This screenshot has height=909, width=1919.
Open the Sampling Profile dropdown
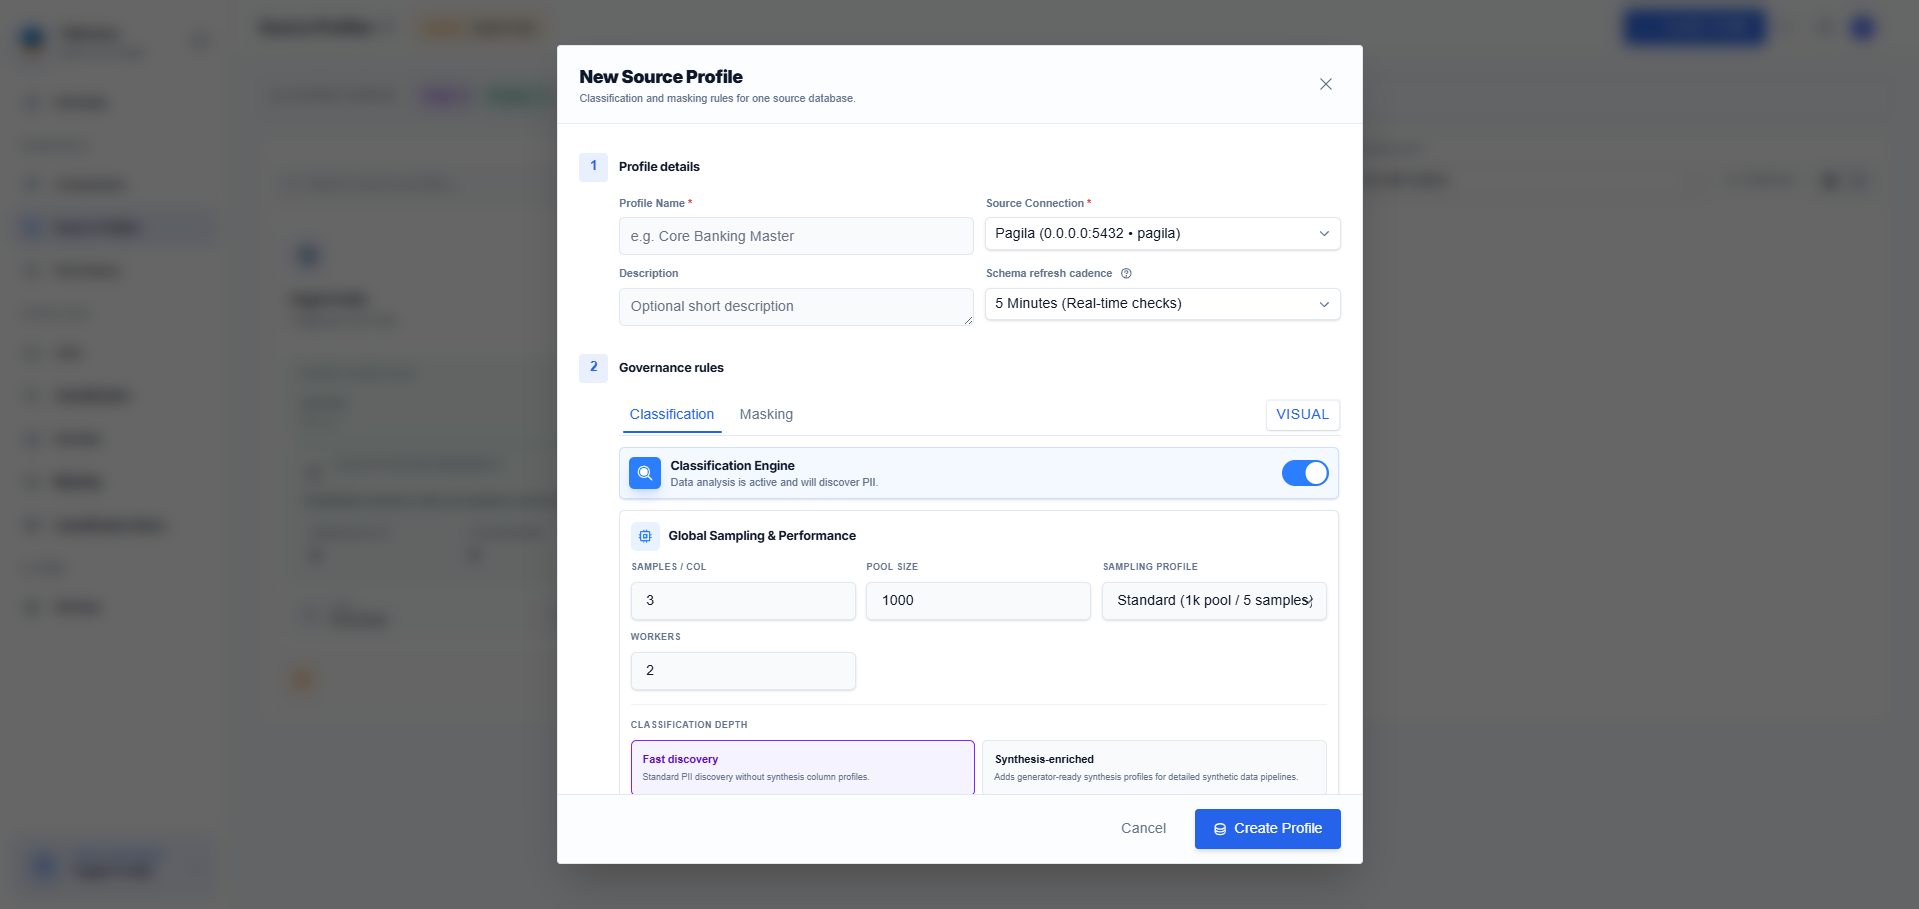(x=1214, y=601)
